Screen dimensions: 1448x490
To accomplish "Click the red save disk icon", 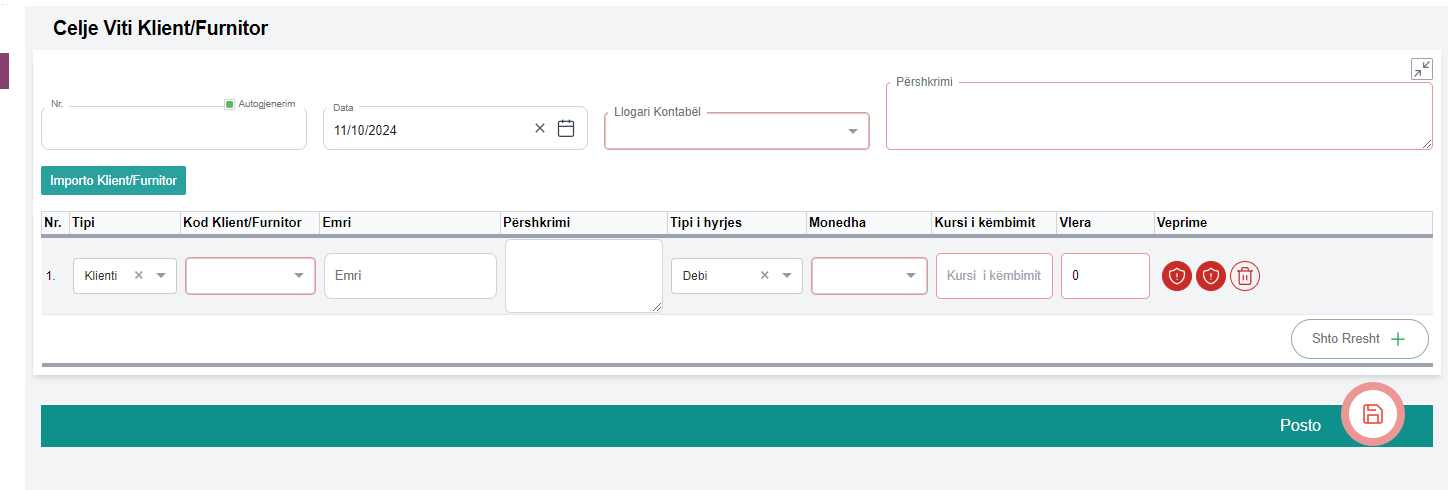I will point(1373,414).
